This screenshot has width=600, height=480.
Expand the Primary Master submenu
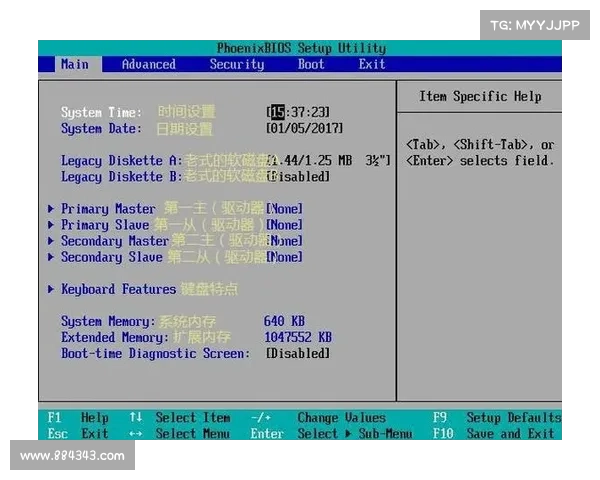click(108, 209)
